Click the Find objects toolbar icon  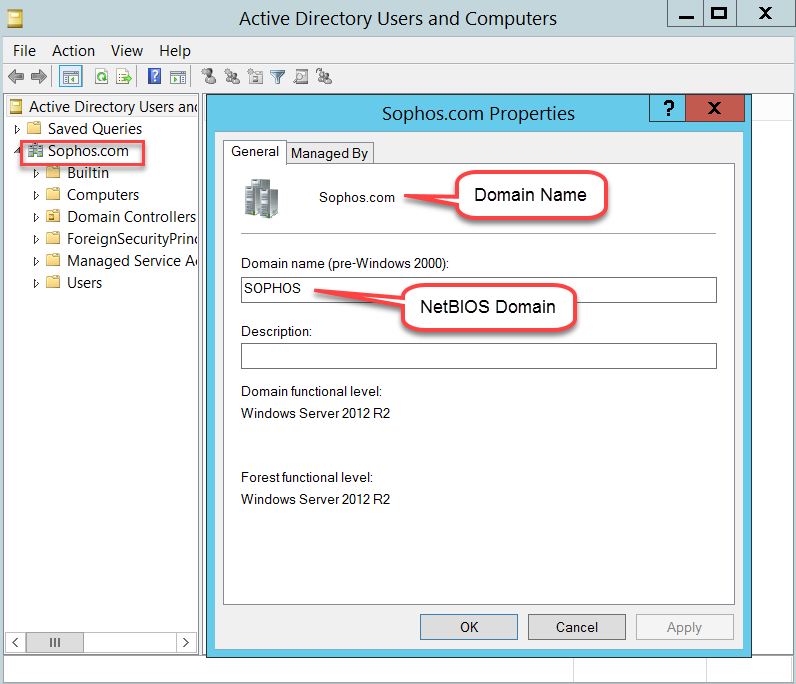[301, 77]
